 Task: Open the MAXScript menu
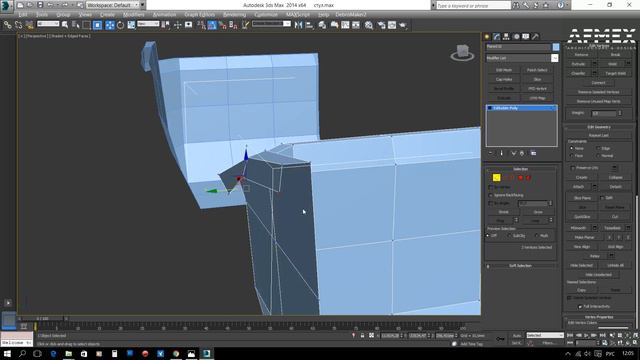pos(298,15)
